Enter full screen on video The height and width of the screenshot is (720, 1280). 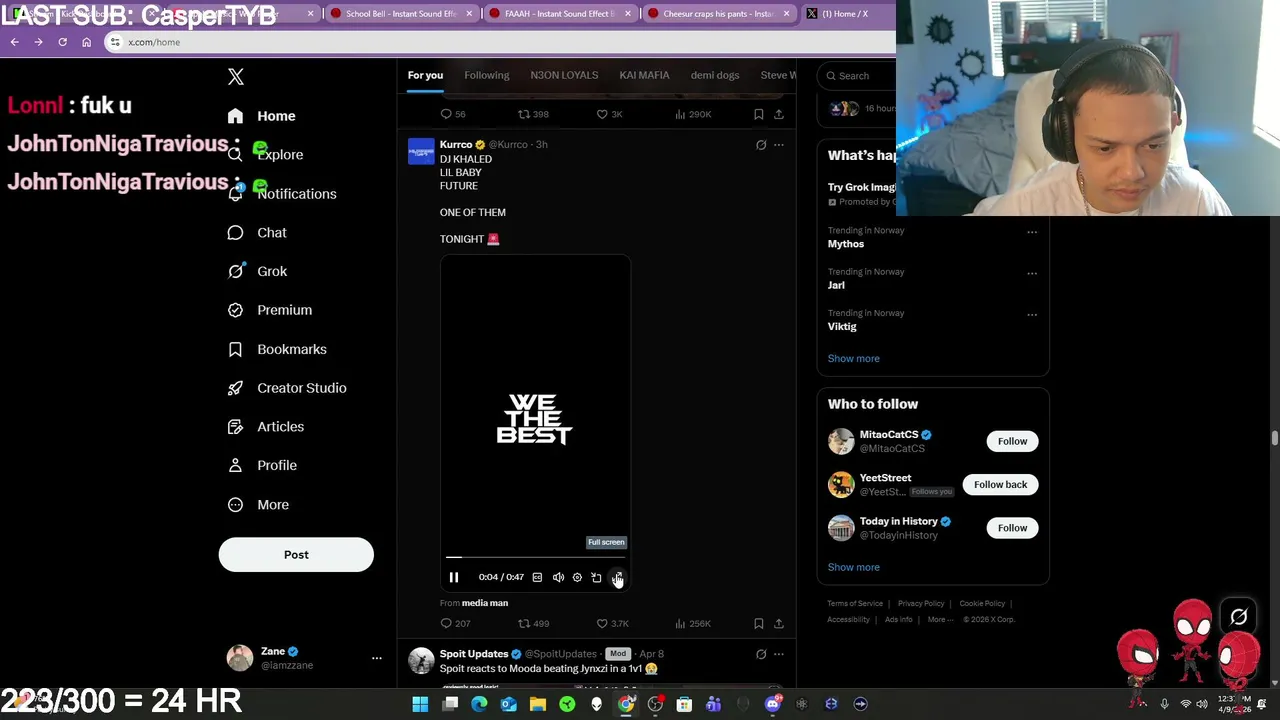[x=617, y=577]
